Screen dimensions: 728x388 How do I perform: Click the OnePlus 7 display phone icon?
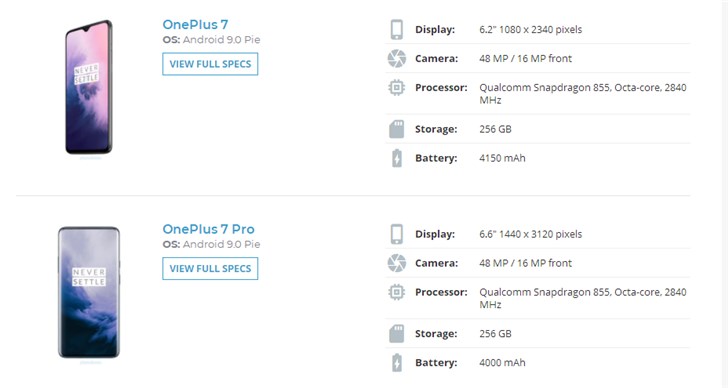click(396, 29)
